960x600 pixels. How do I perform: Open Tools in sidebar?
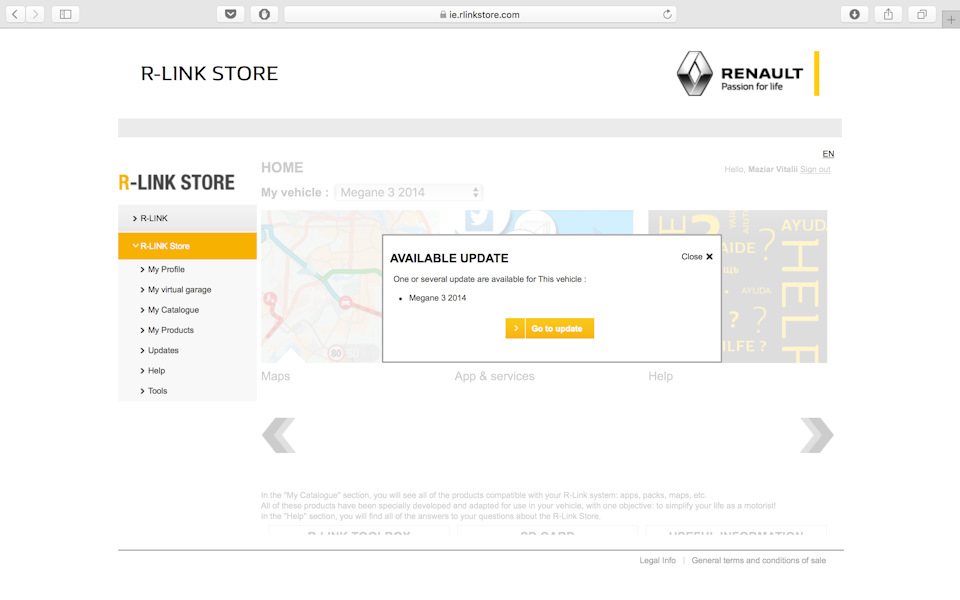coord(157,391)
